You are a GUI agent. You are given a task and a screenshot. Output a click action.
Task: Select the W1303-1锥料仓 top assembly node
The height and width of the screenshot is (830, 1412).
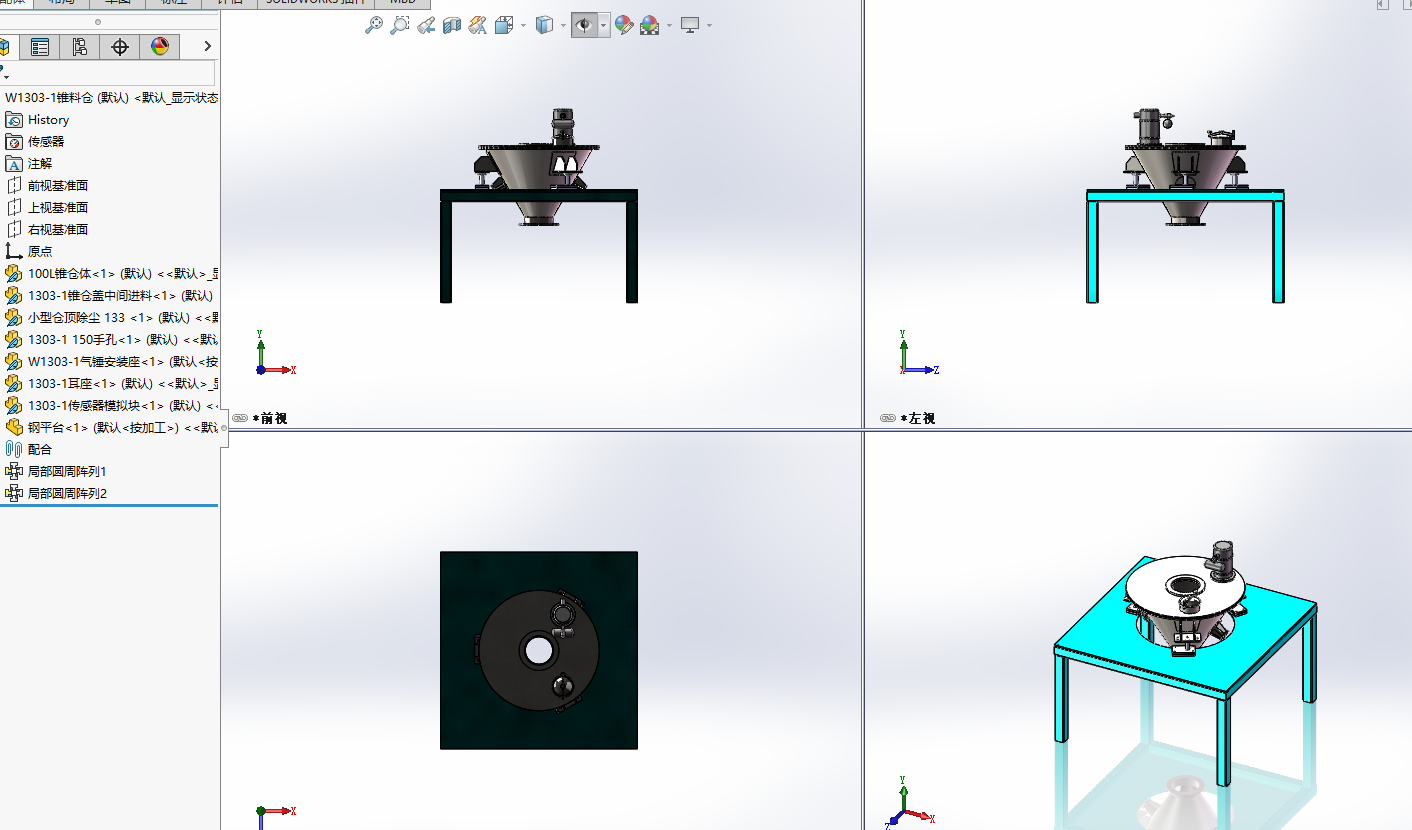tap(110, 98)
